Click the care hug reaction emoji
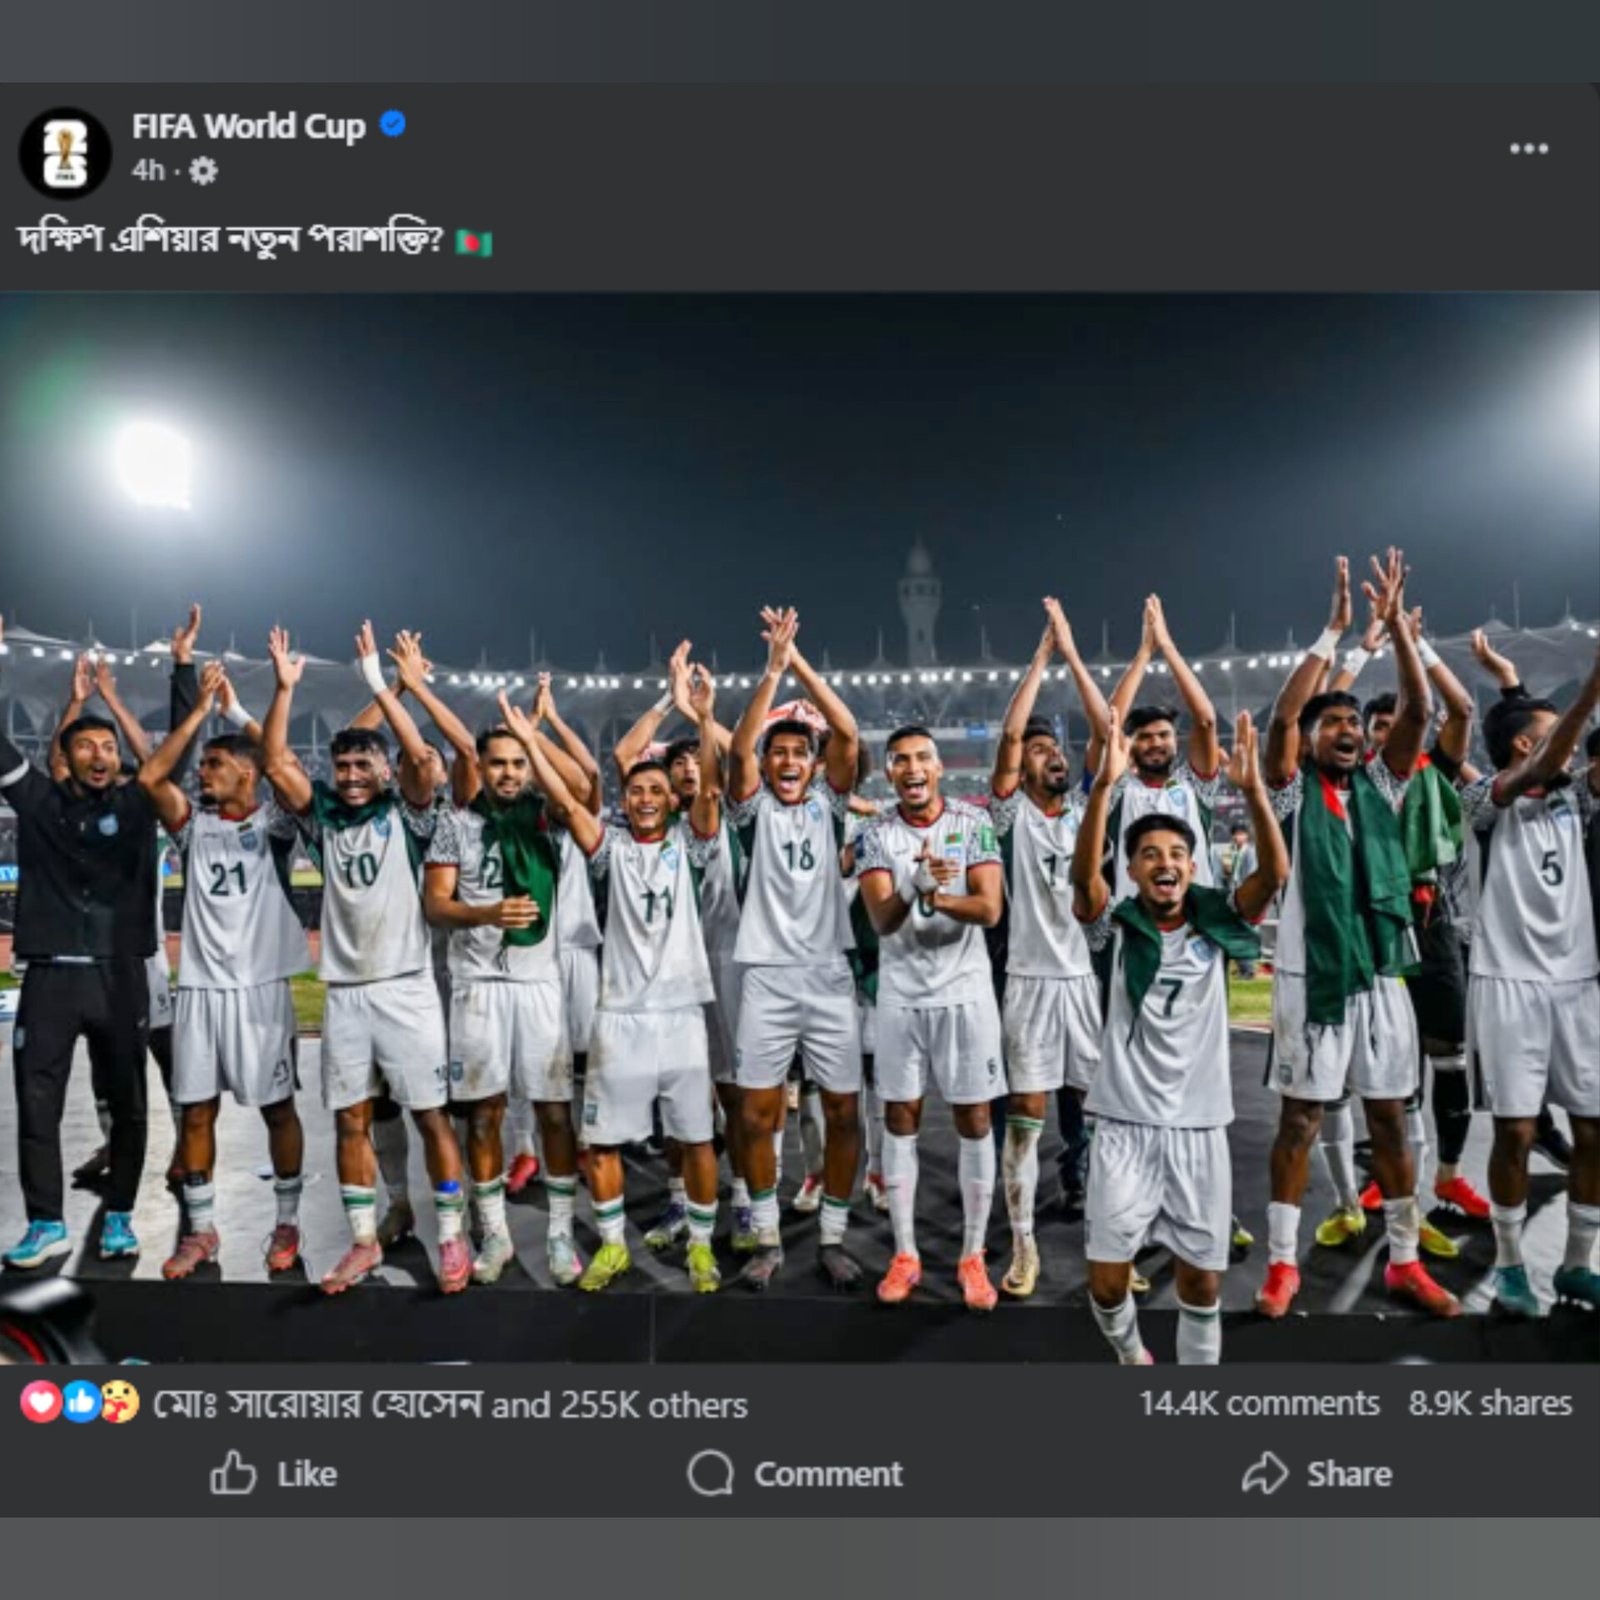1600x1600 pixels. point(120,1403)
